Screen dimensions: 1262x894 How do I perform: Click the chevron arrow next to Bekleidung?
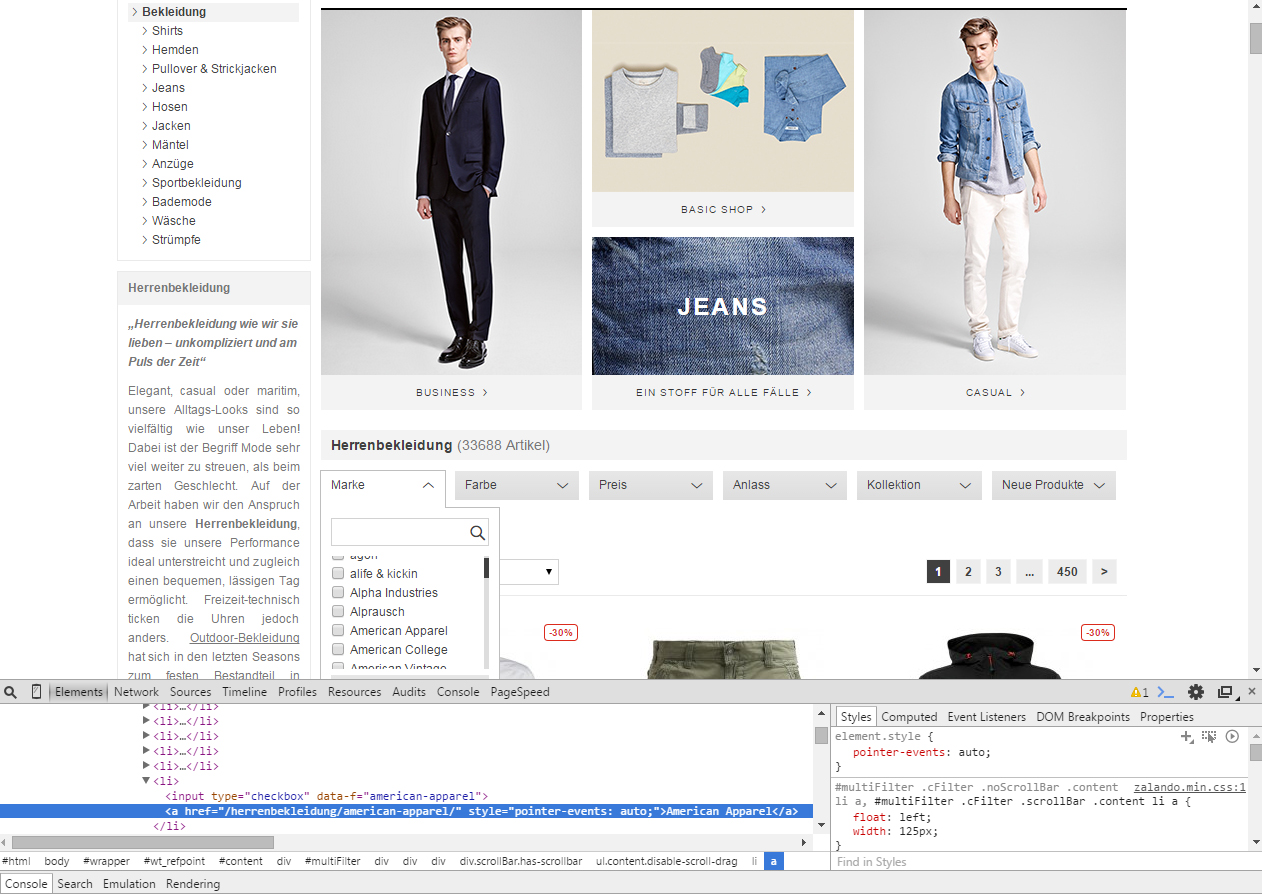point(134,12)
